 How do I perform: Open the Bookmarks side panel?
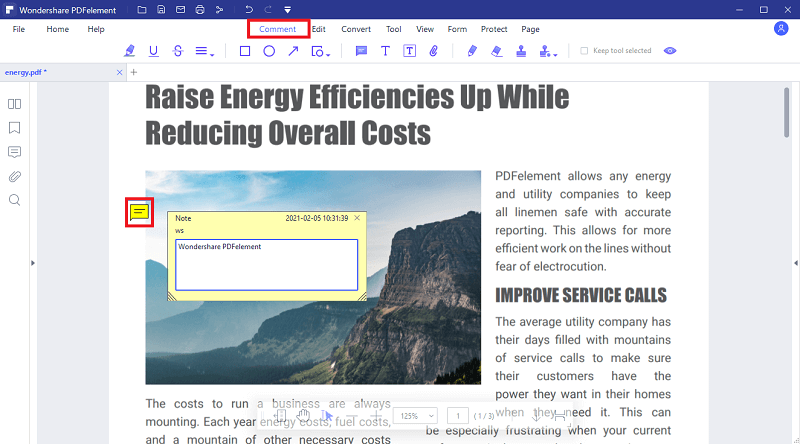(x=15, y=128)
